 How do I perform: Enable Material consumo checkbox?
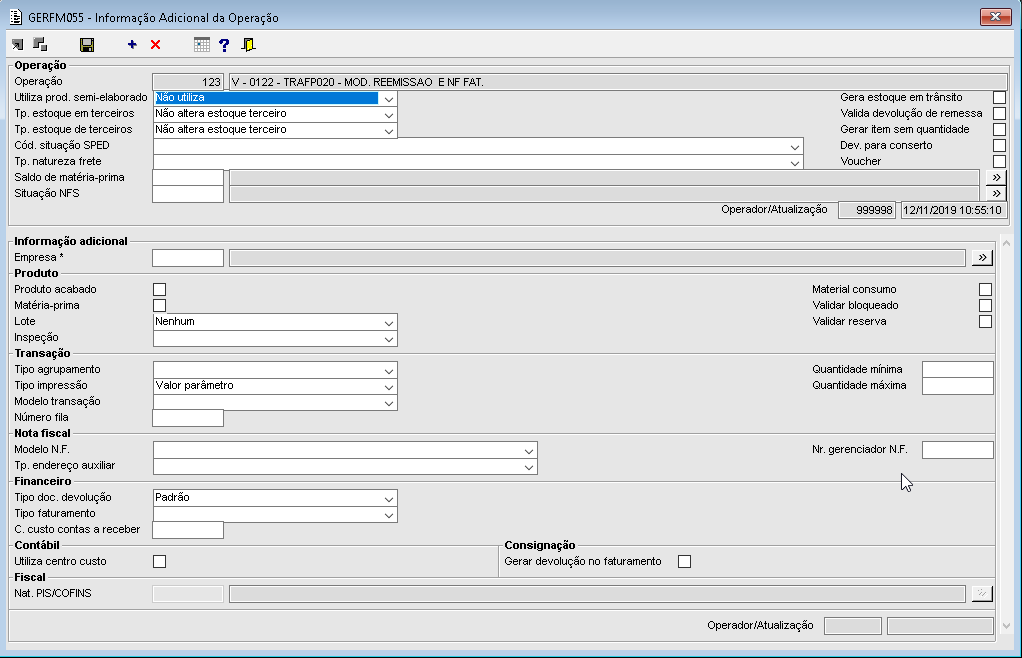coord(986,289)
